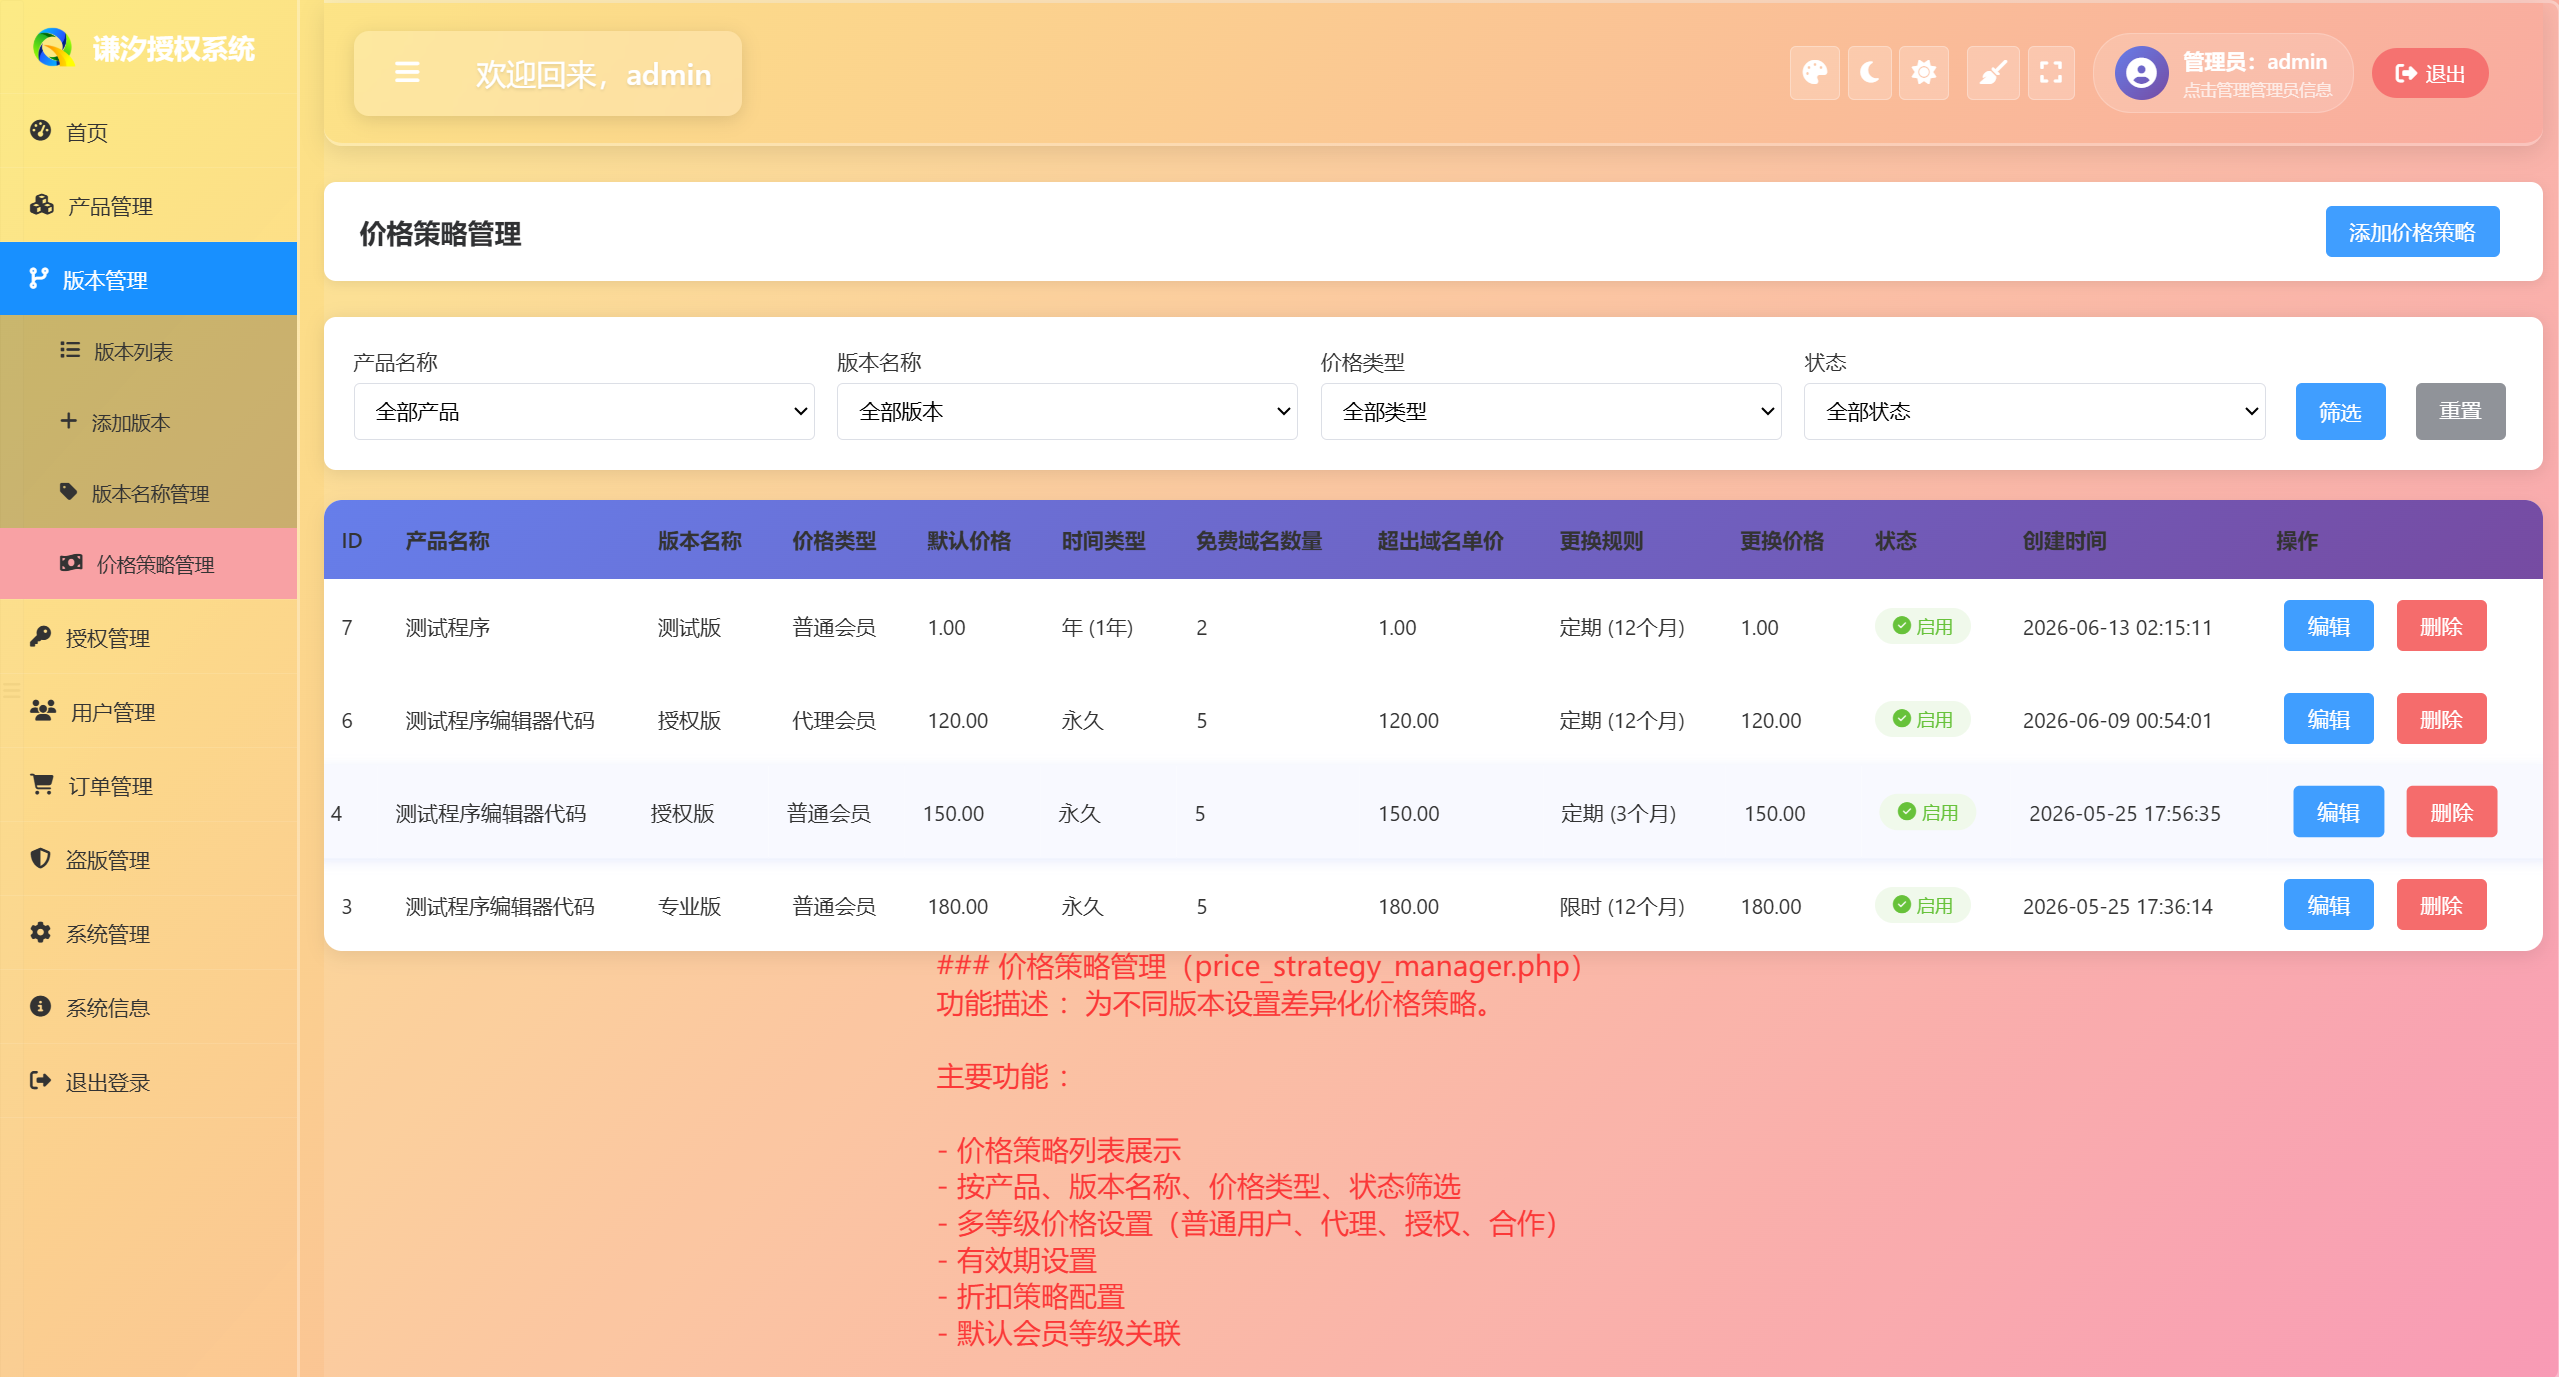
Task: Open 订单管理 in the sidebar
Action: pos(148,786)
